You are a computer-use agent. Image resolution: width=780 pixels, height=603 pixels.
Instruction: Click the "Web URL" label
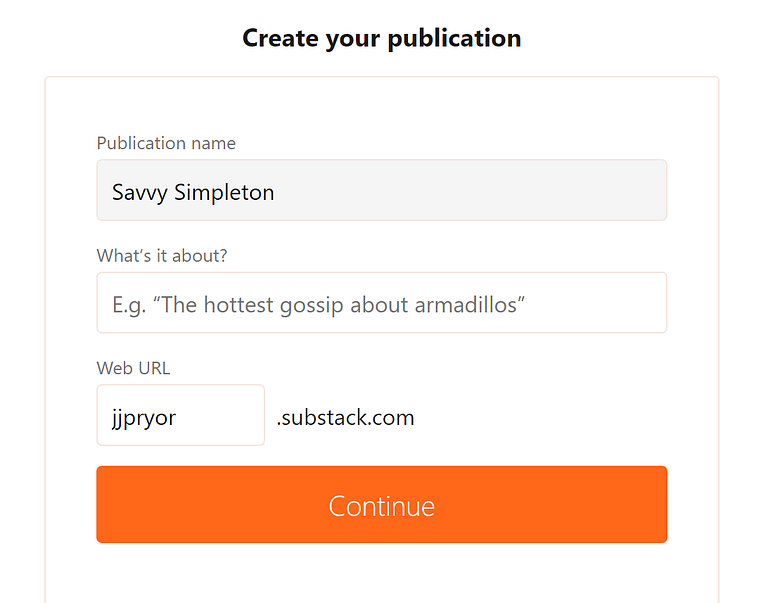(x=133, y=368)
